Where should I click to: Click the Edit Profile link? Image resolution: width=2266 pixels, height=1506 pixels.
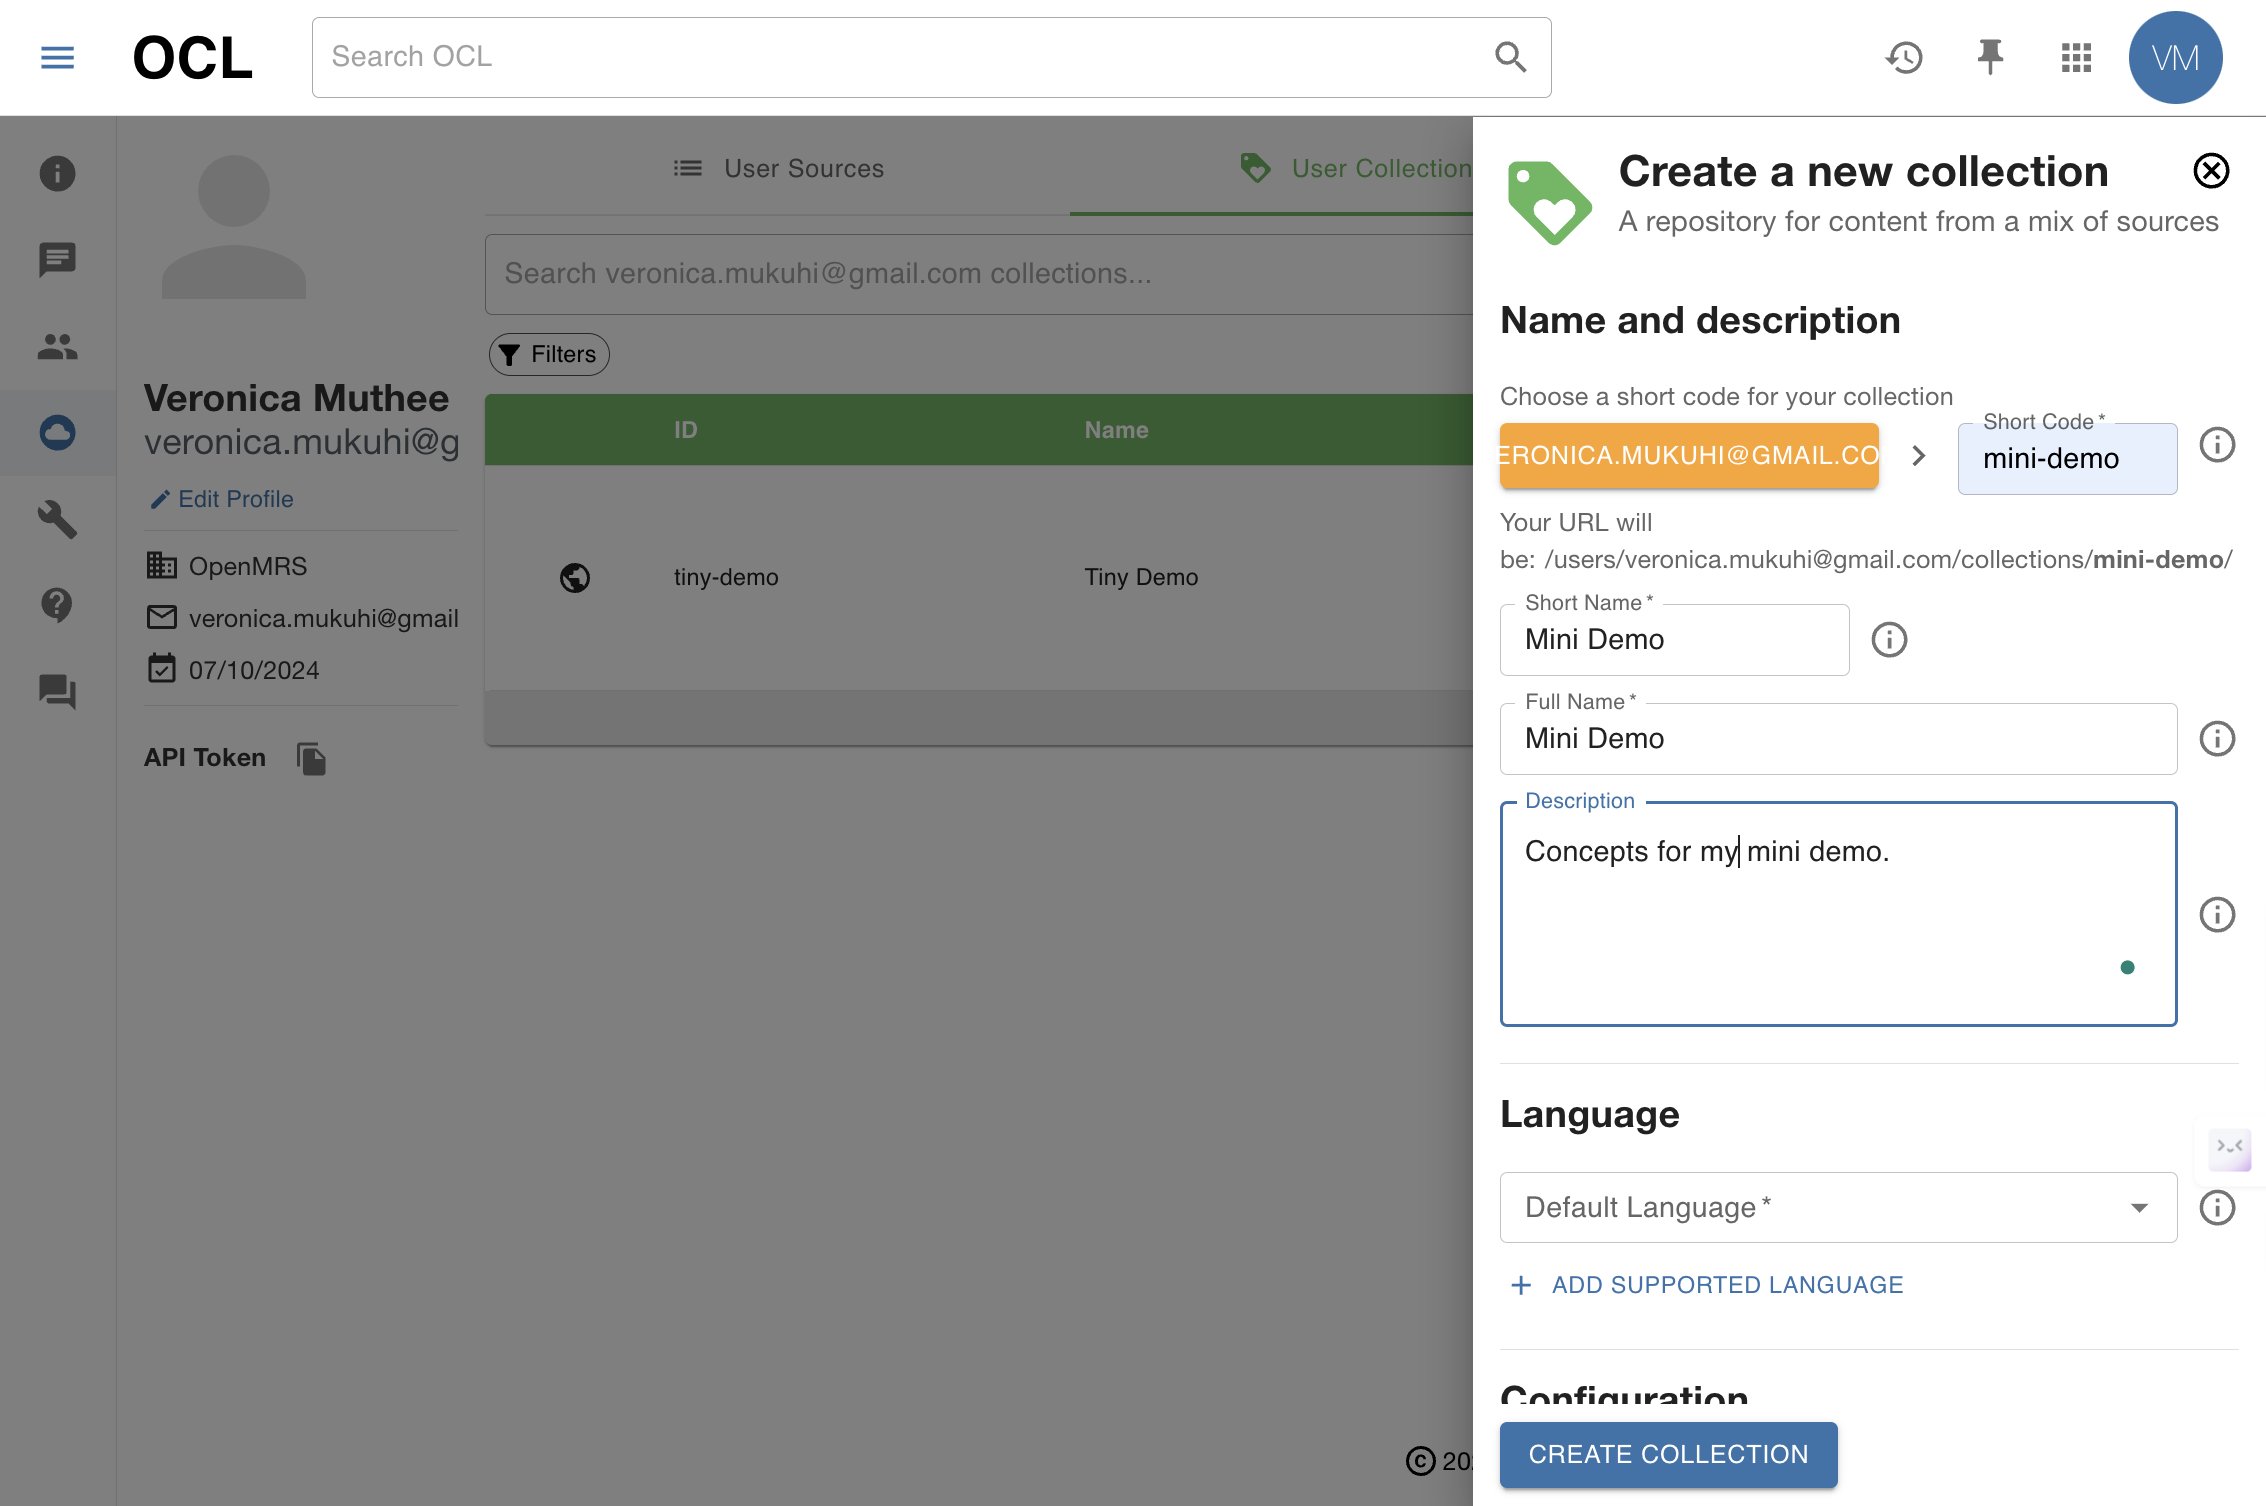[x=222, y=499]
